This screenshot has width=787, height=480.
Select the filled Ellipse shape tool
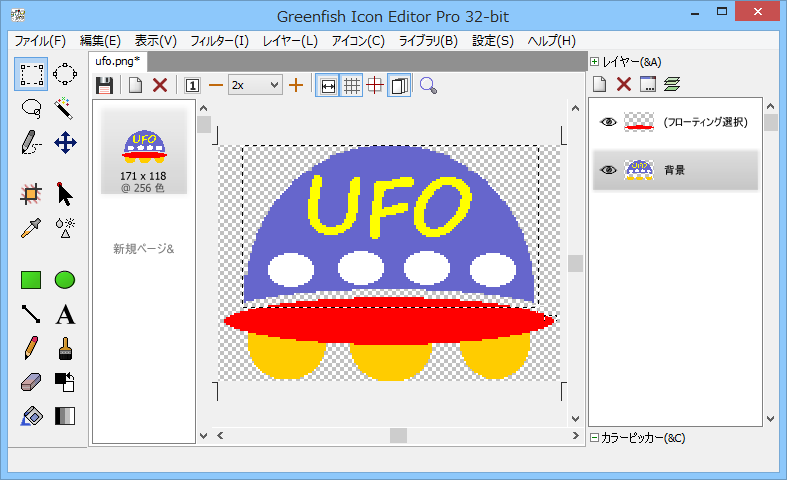[65, 280]
